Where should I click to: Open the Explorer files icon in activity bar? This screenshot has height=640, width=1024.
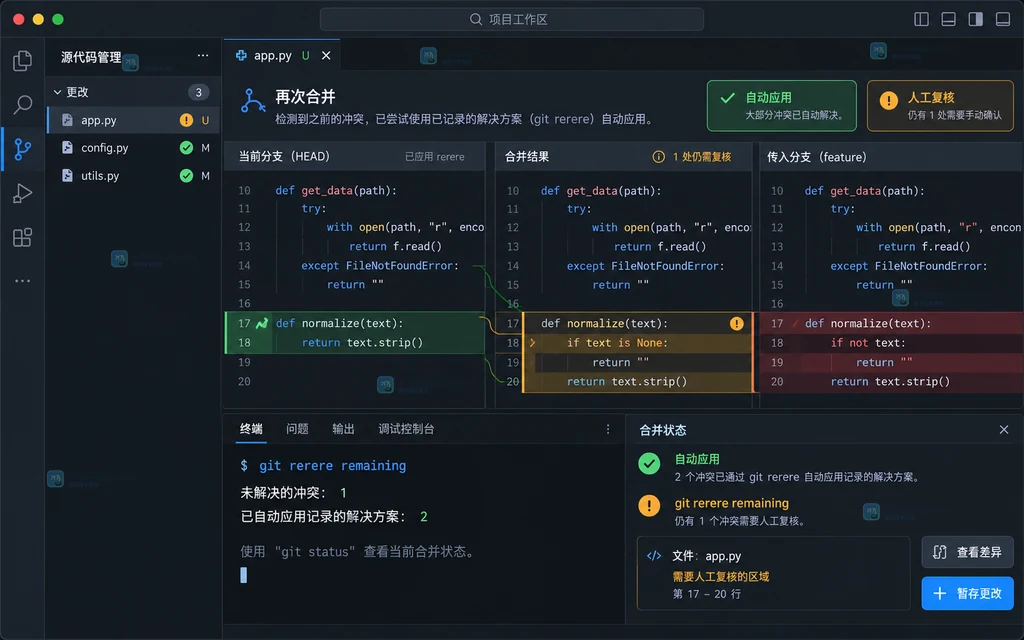click(x=22, y=61)
